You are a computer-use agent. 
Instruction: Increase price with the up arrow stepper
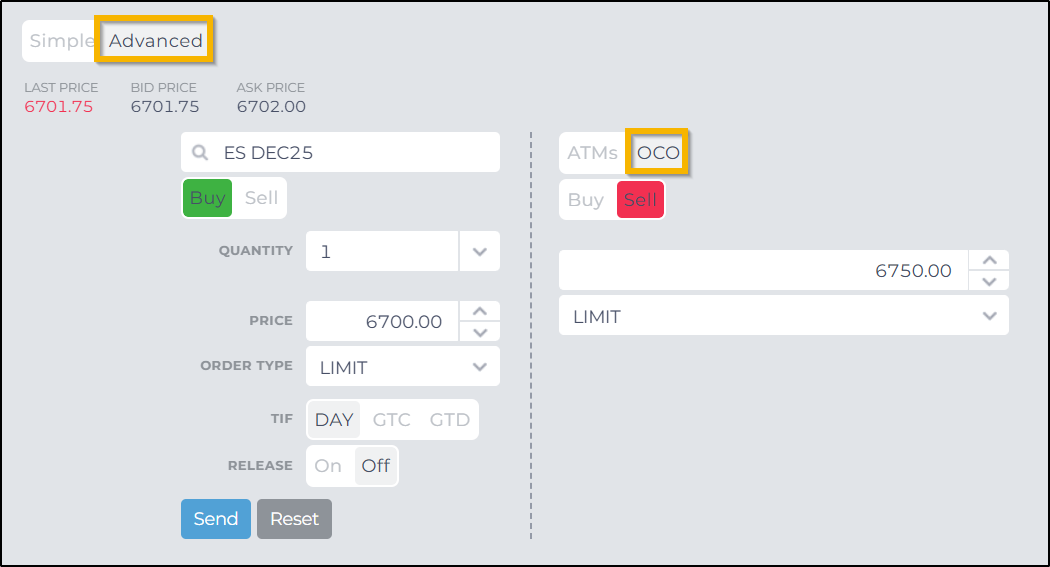[480, 311]
